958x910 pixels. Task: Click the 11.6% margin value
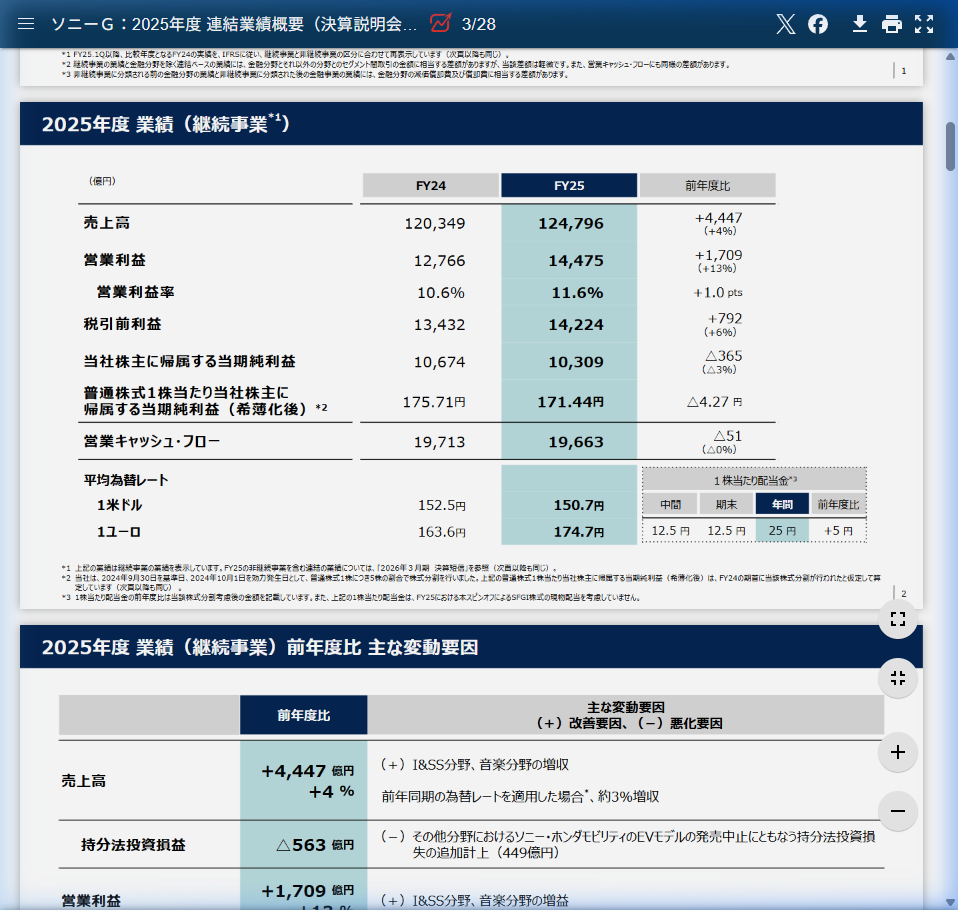577,293
